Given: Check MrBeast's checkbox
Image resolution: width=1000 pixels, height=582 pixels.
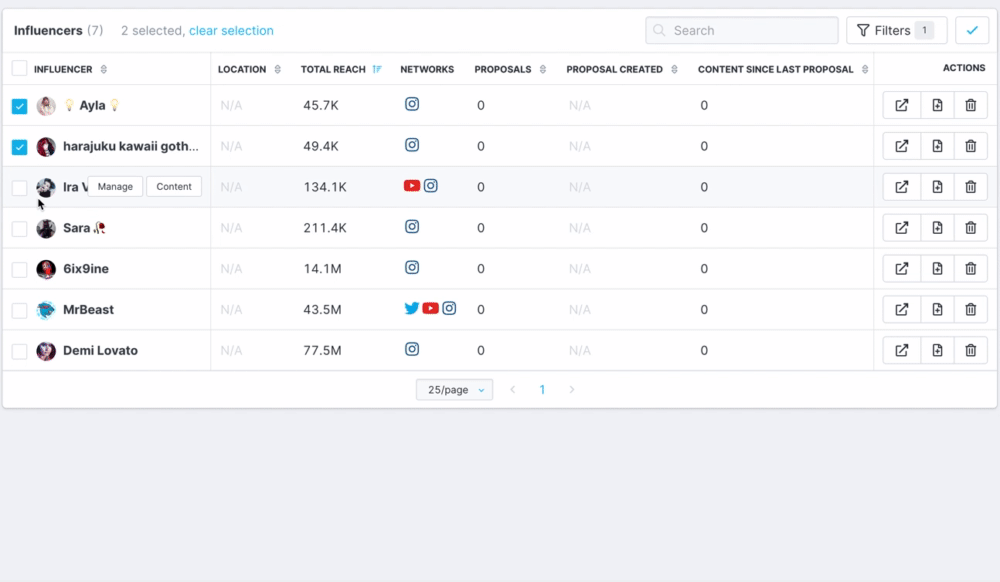Looking at the screenshot, I should 19,310.
